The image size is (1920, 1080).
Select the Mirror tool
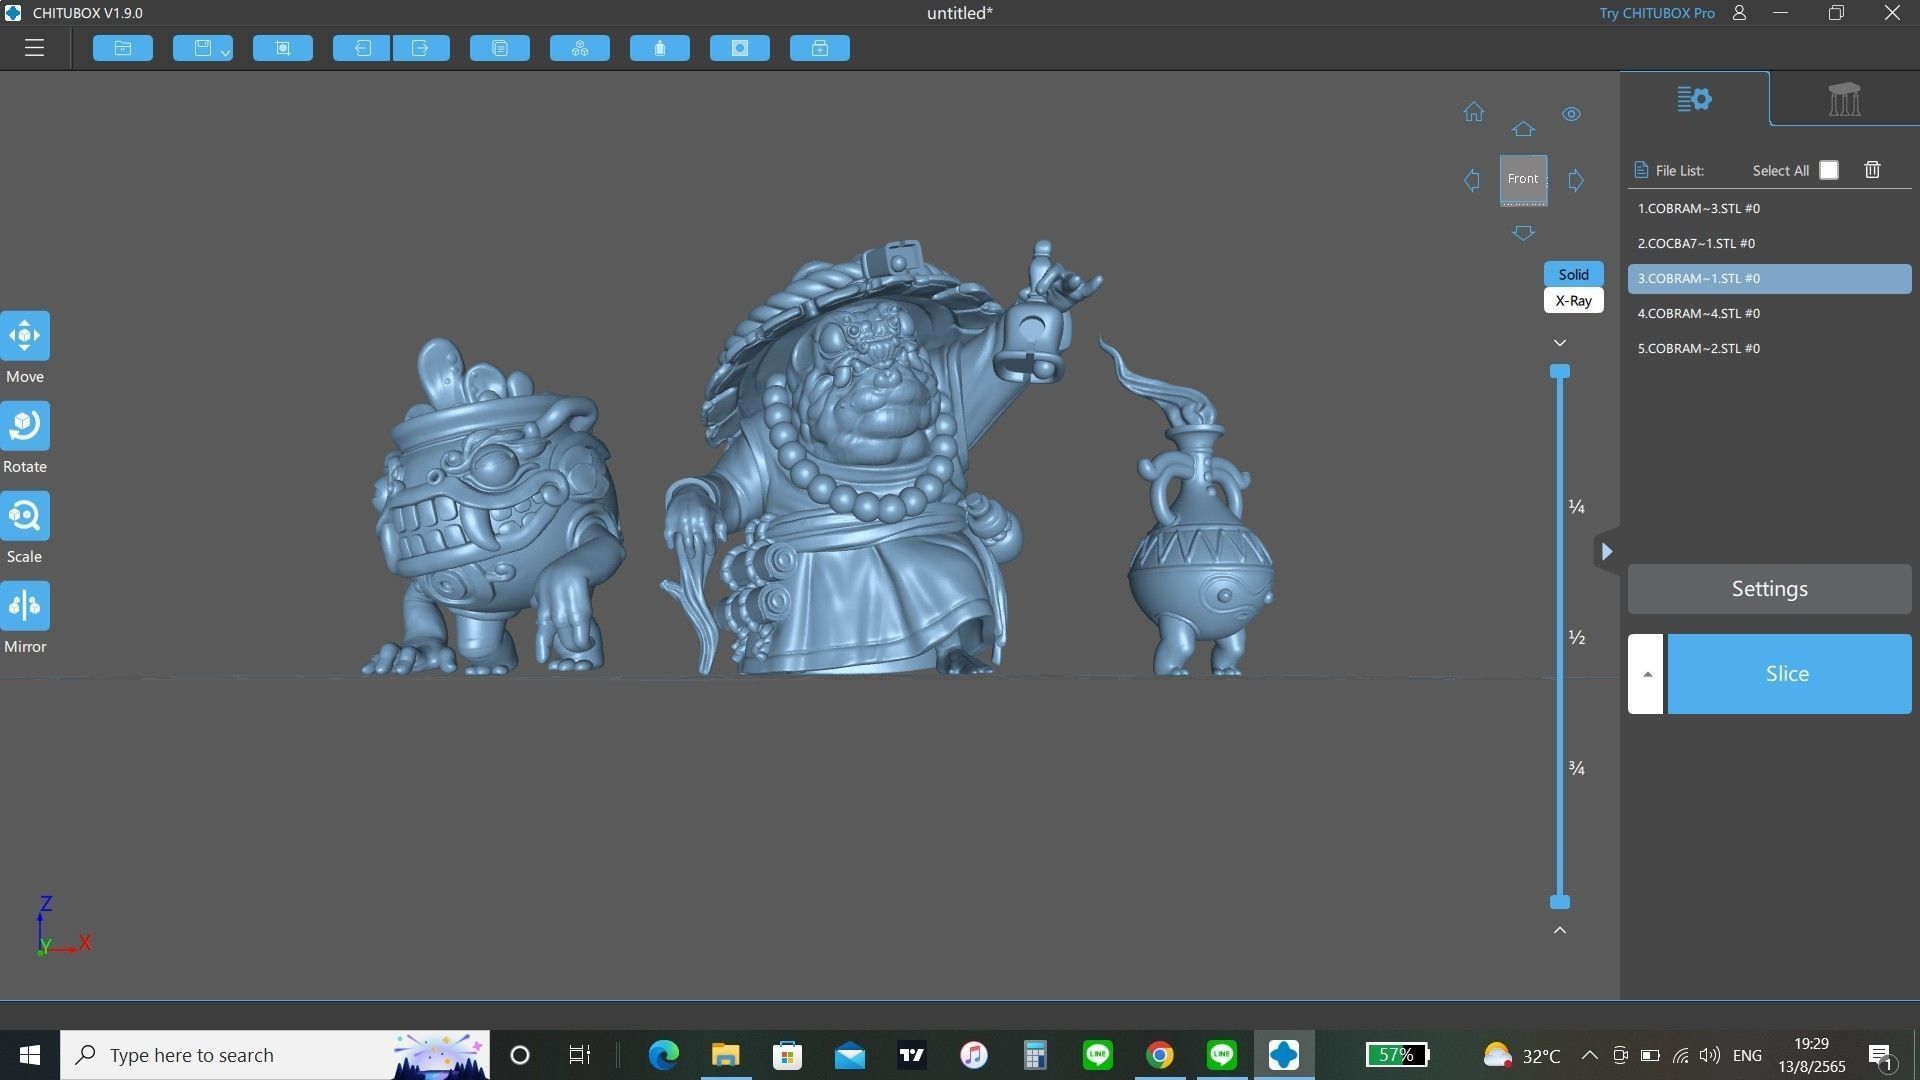25,606
